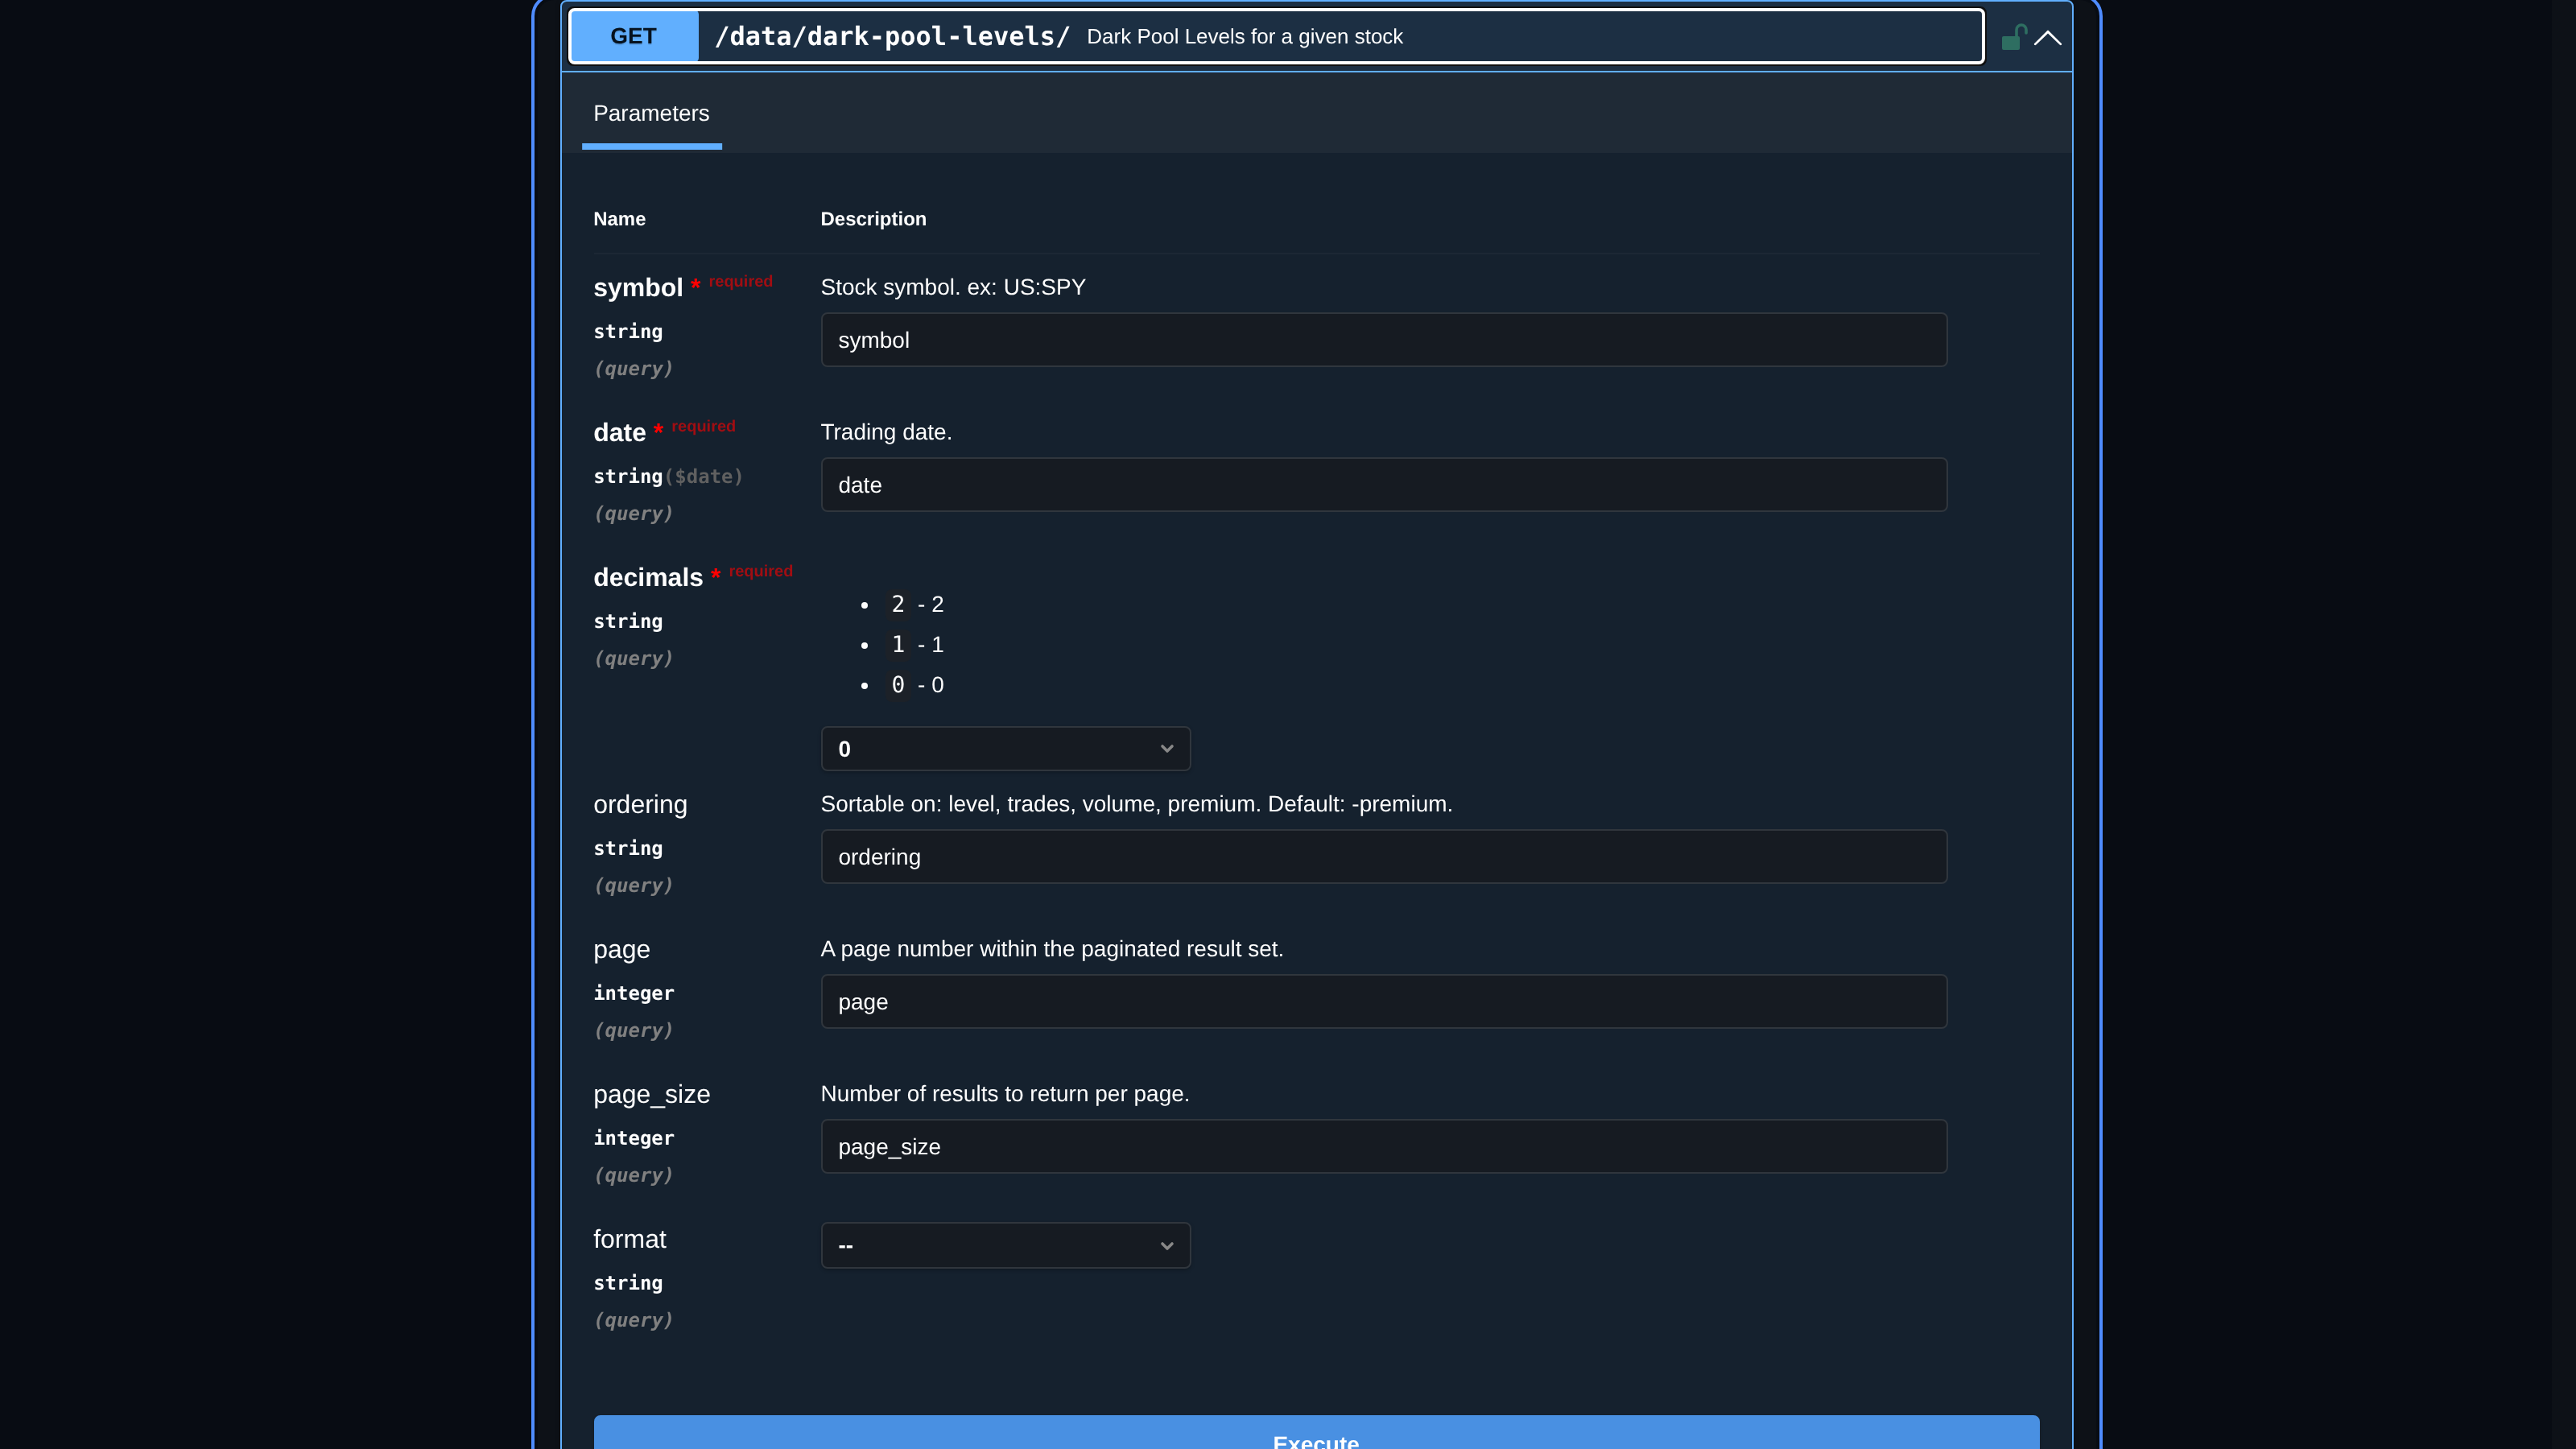Click the 'Trading date.' description
The height and width of the screenshot is (1449, 2576).
(x=885, y=432)
